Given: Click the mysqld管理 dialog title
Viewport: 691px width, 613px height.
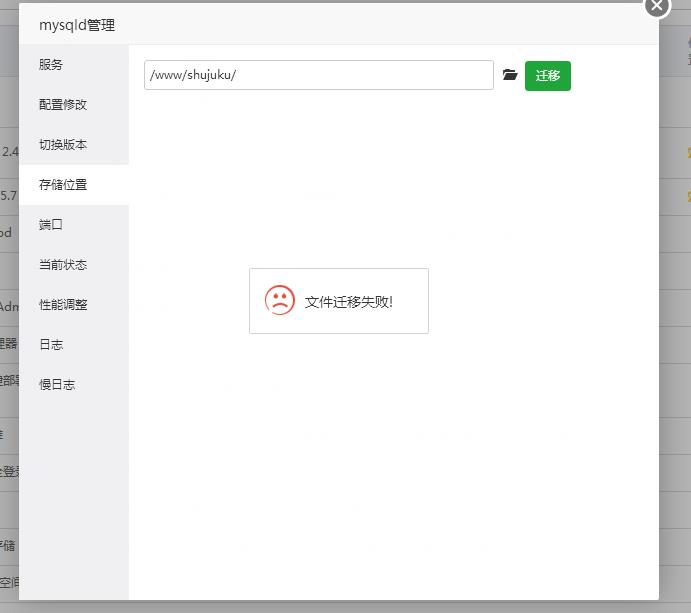Looking at the screenshot, I should click(x=77, y=25).
